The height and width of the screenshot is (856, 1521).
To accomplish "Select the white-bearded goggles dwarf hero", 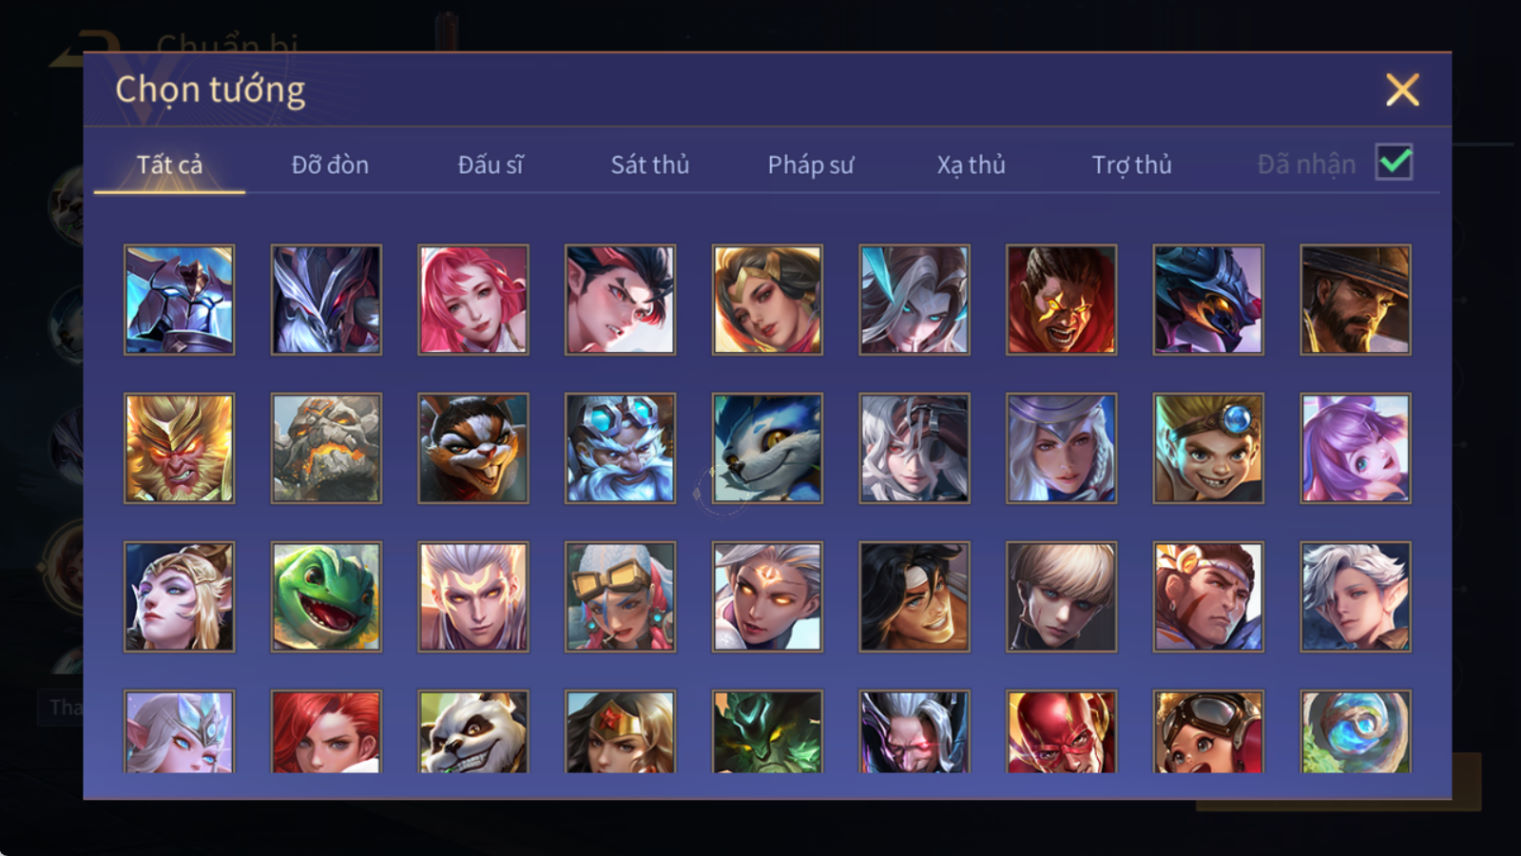I will point(620,448).
